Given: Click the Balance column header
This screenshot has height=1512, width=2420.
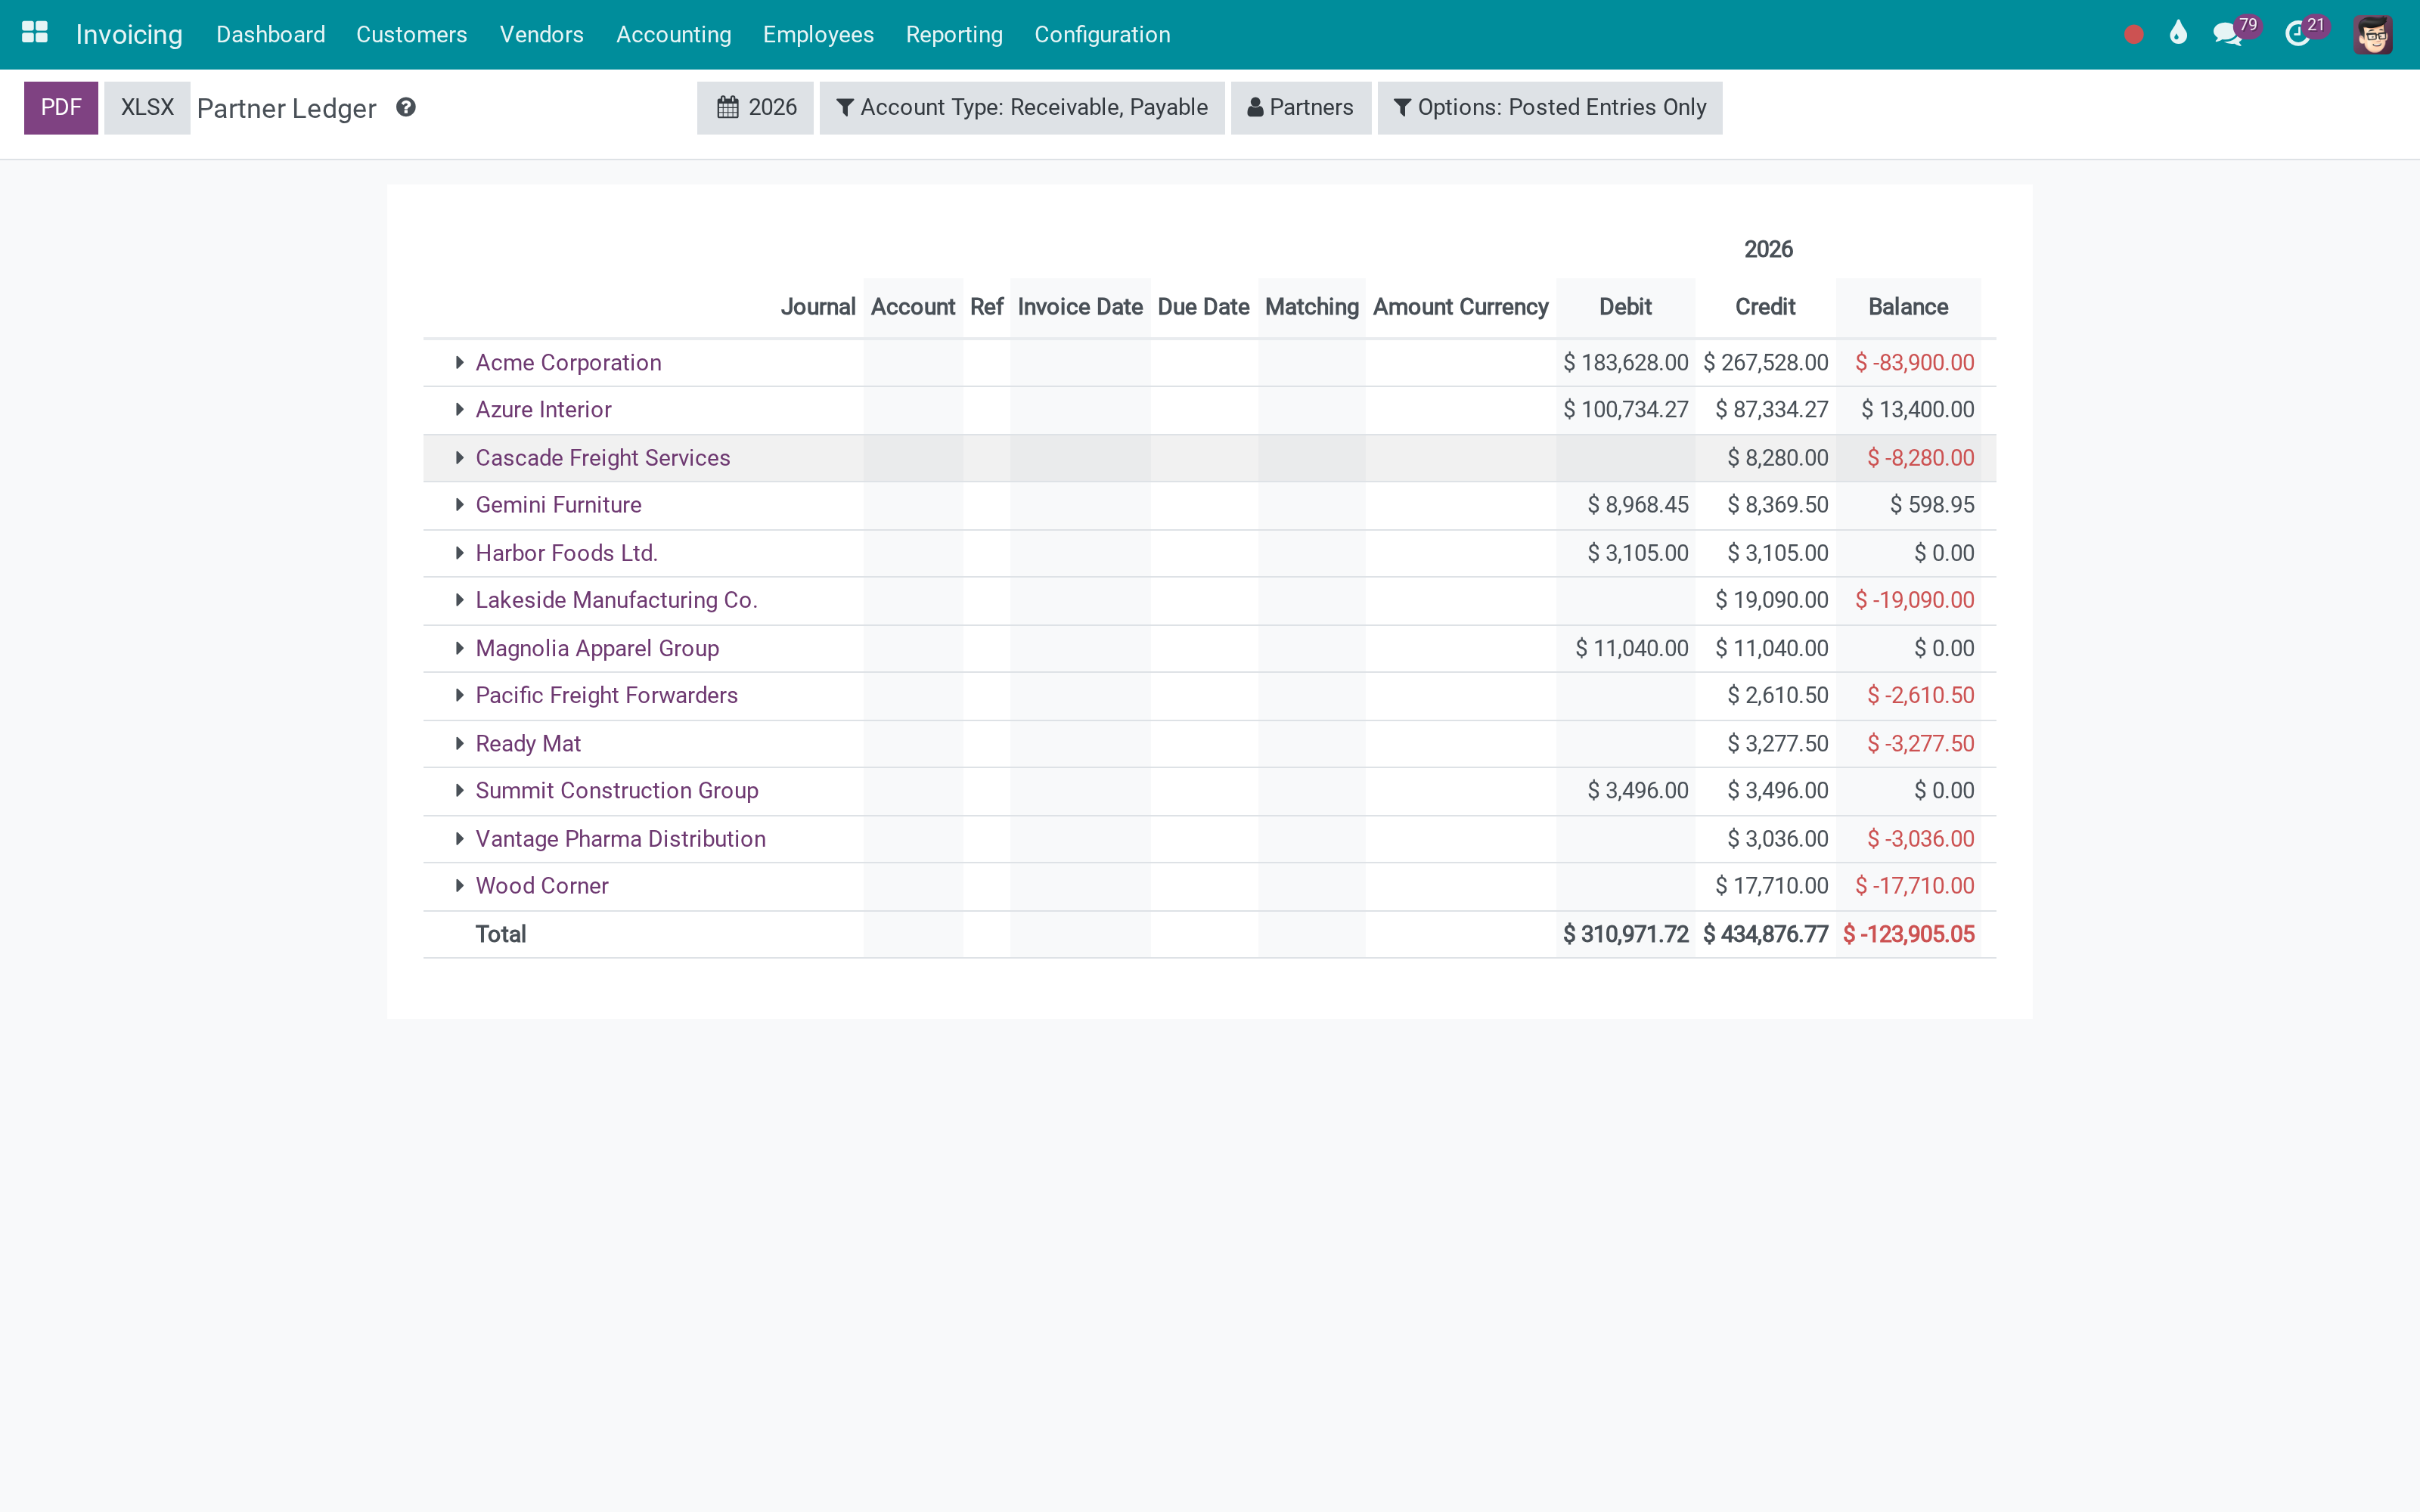Looking at the screenshot, I should point(1907,306).
